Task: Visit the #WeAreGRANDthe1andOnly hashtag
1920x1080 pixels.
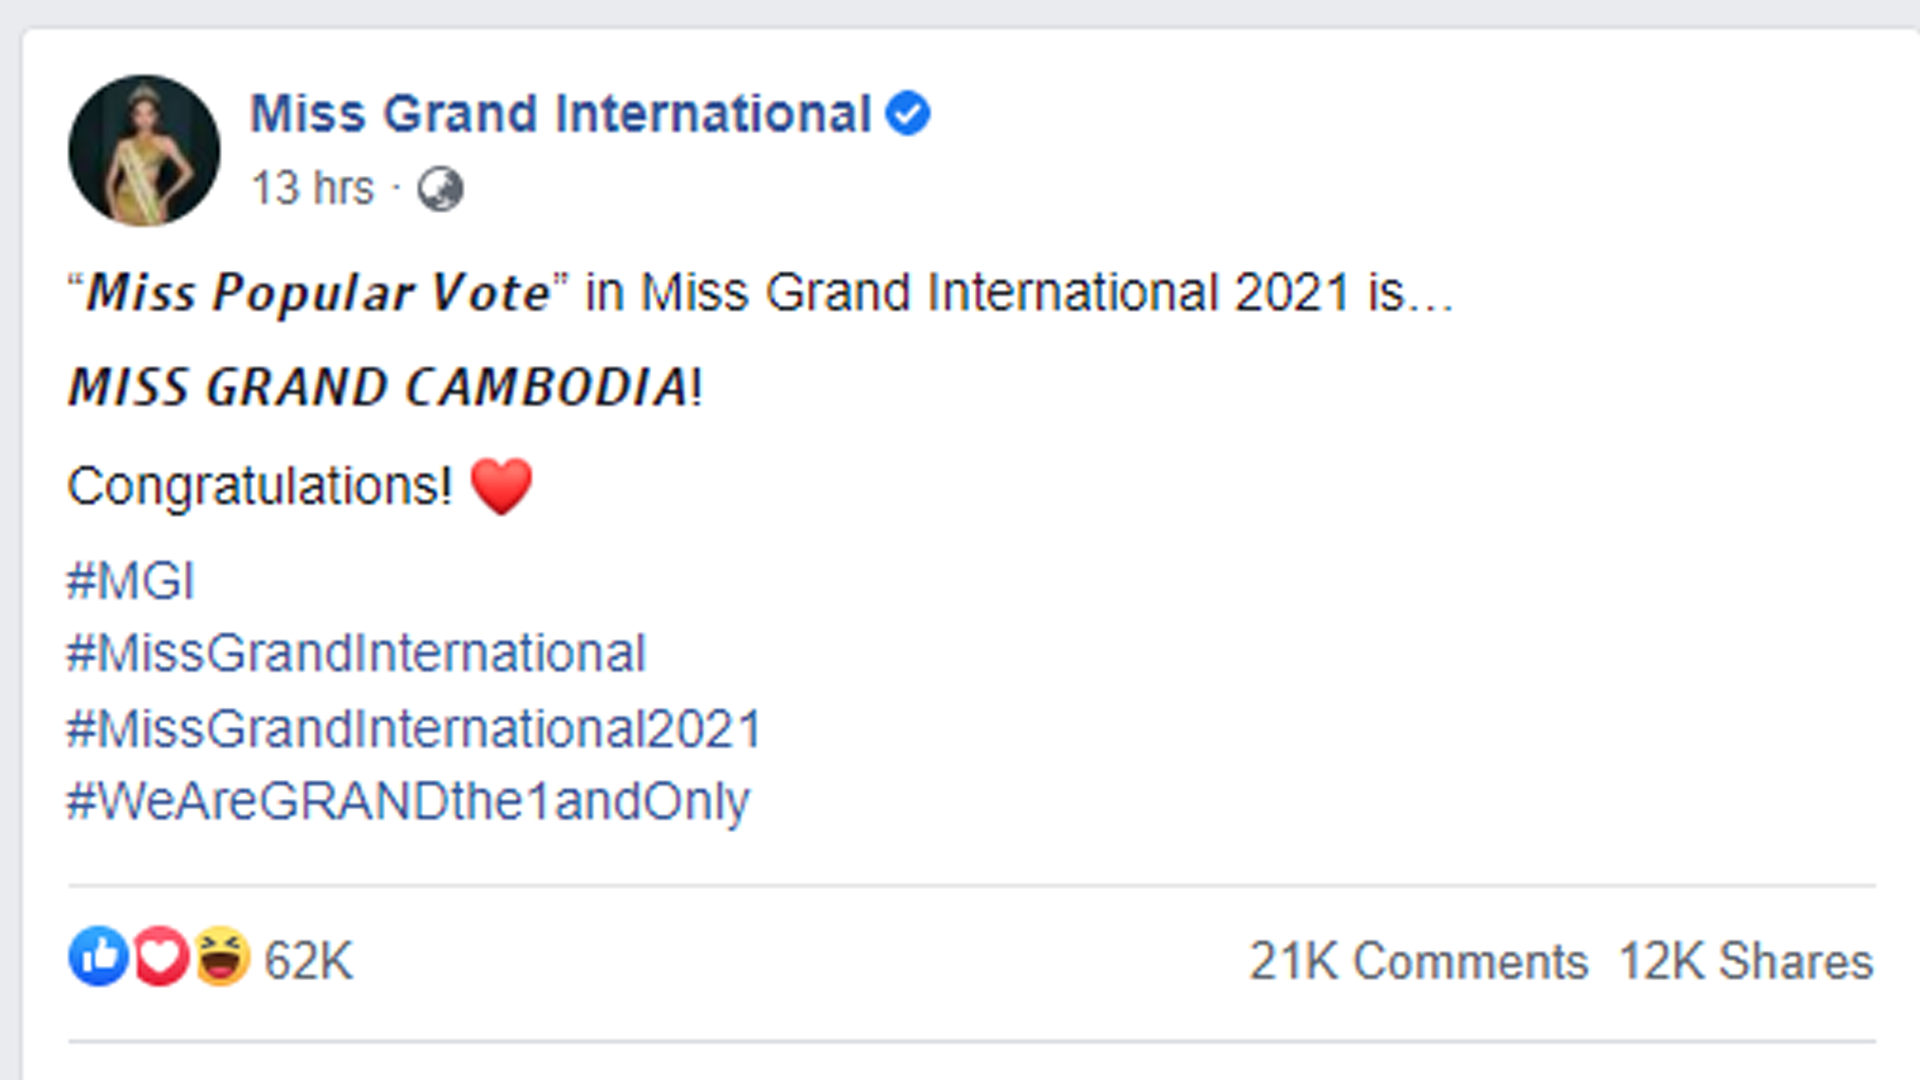Action: pos(408,801)
